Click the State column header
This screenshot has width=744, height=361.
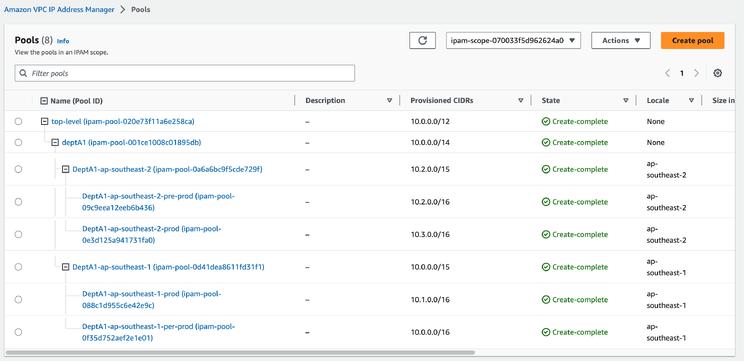click(550, 101)
